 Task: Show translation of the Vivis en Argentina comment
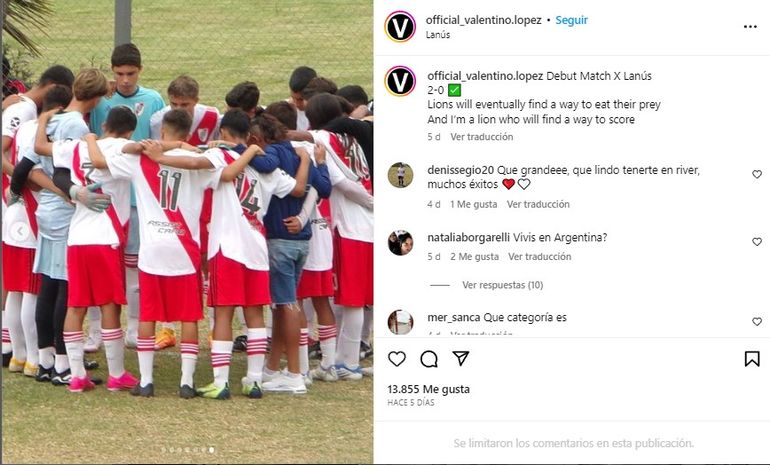coord(539,256)
